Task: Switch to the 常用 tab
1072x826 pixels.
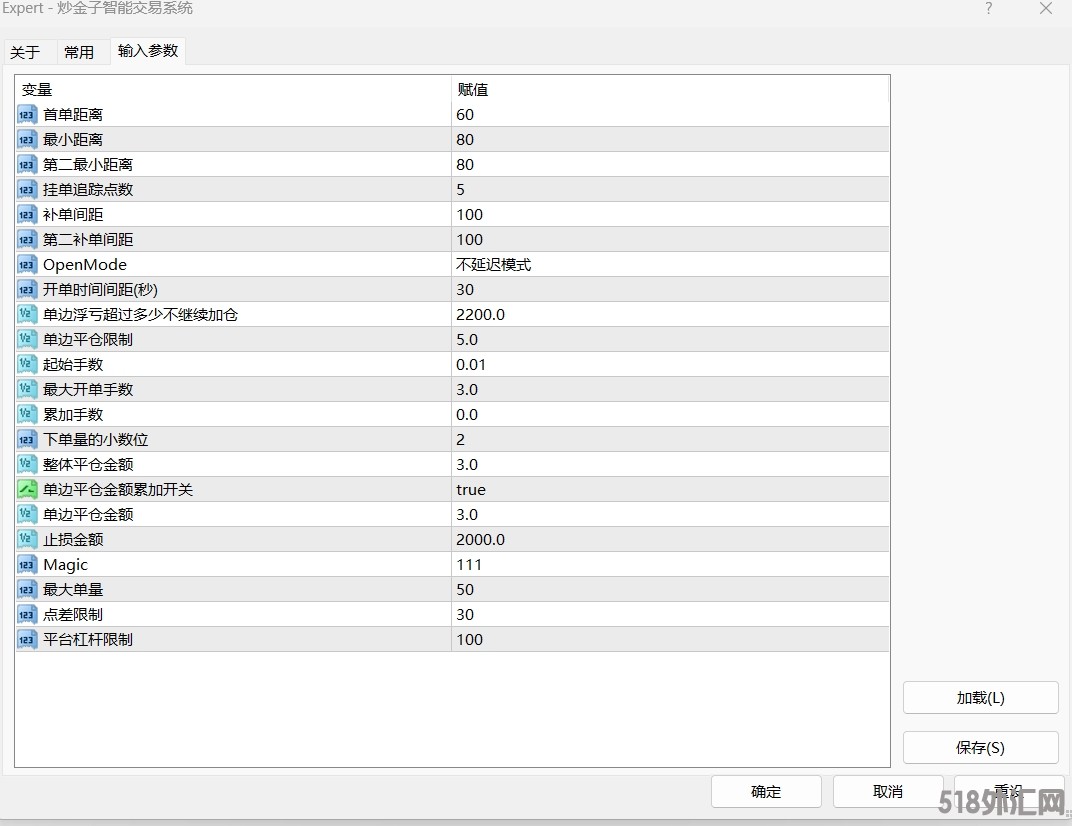Action: coord(79,53)
